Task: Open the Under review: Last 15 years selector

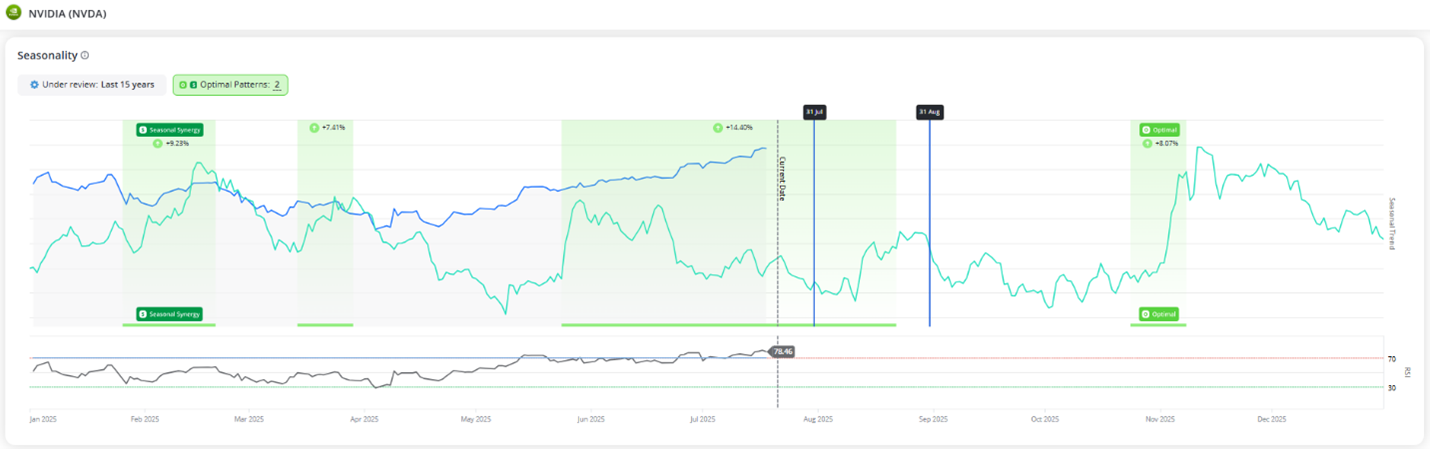Action: pos(92,85)
